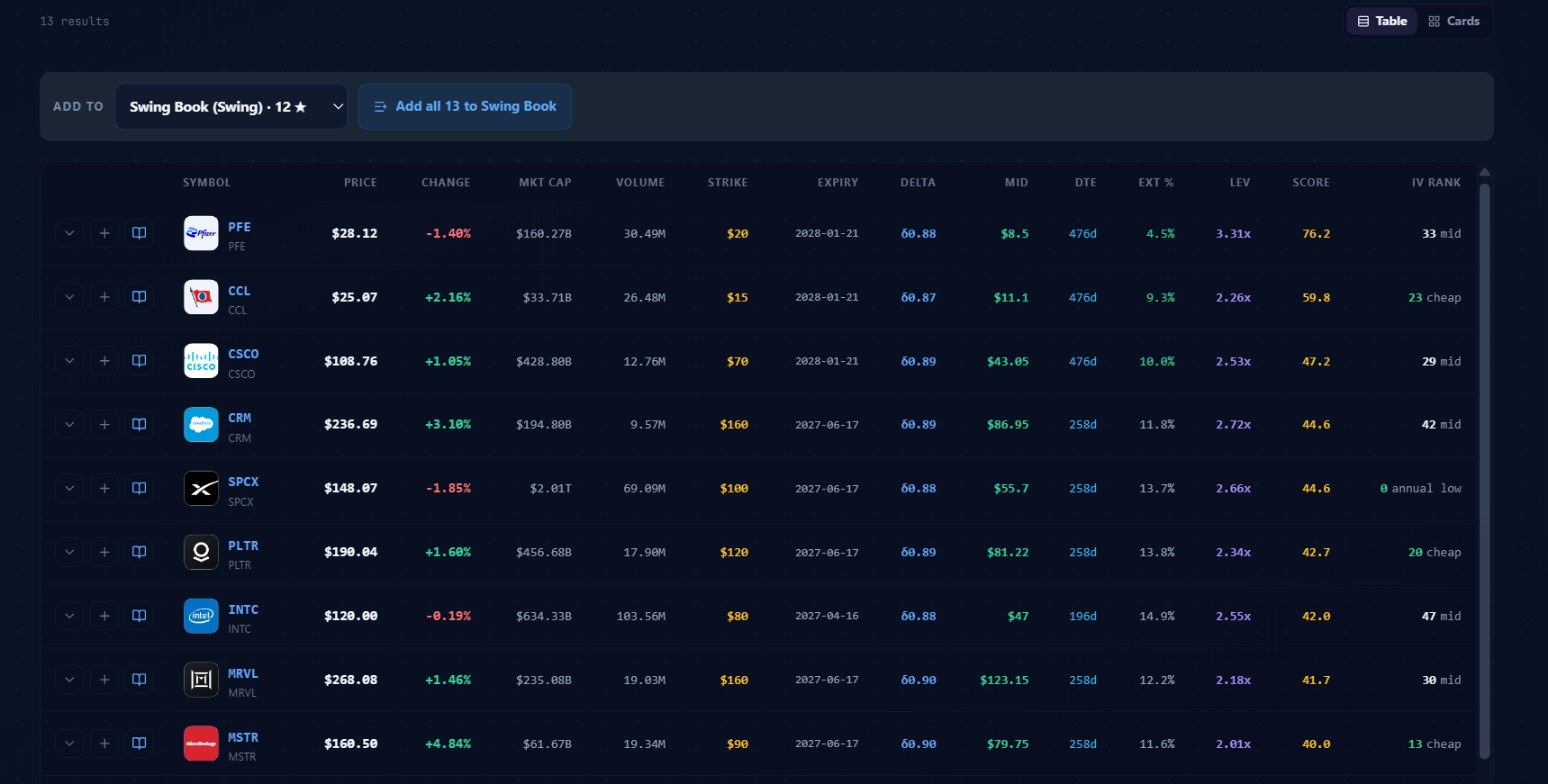Open the MRVL symbol link

tap(243, 674)
